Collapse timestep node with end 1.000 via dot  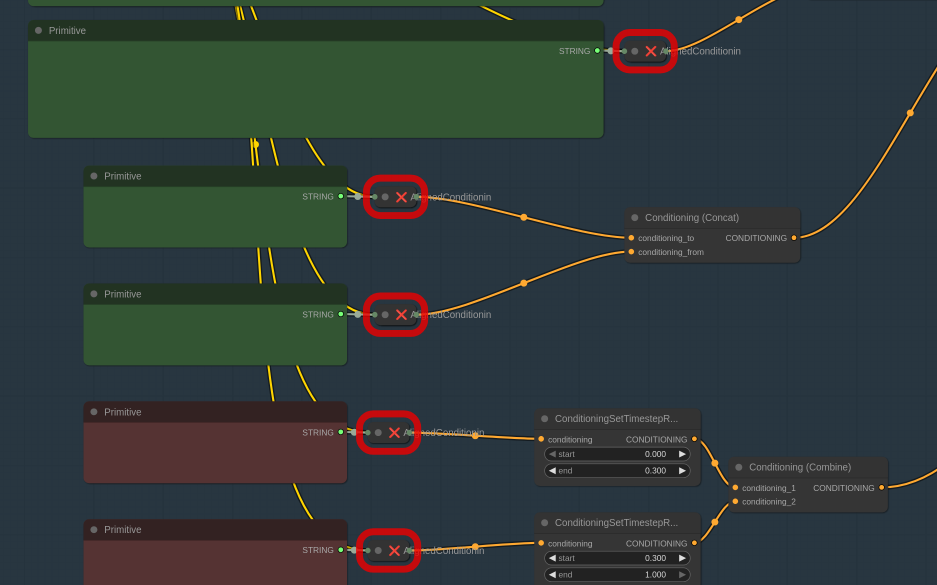pyautogui.click(x=544, y=523)
